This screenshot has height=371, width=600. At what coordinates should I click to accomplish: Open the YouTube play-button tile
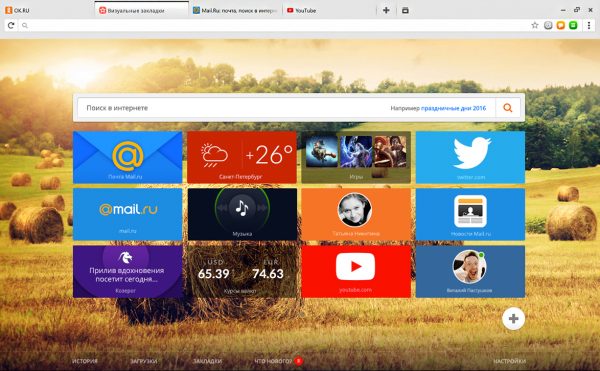coord(356,272)
